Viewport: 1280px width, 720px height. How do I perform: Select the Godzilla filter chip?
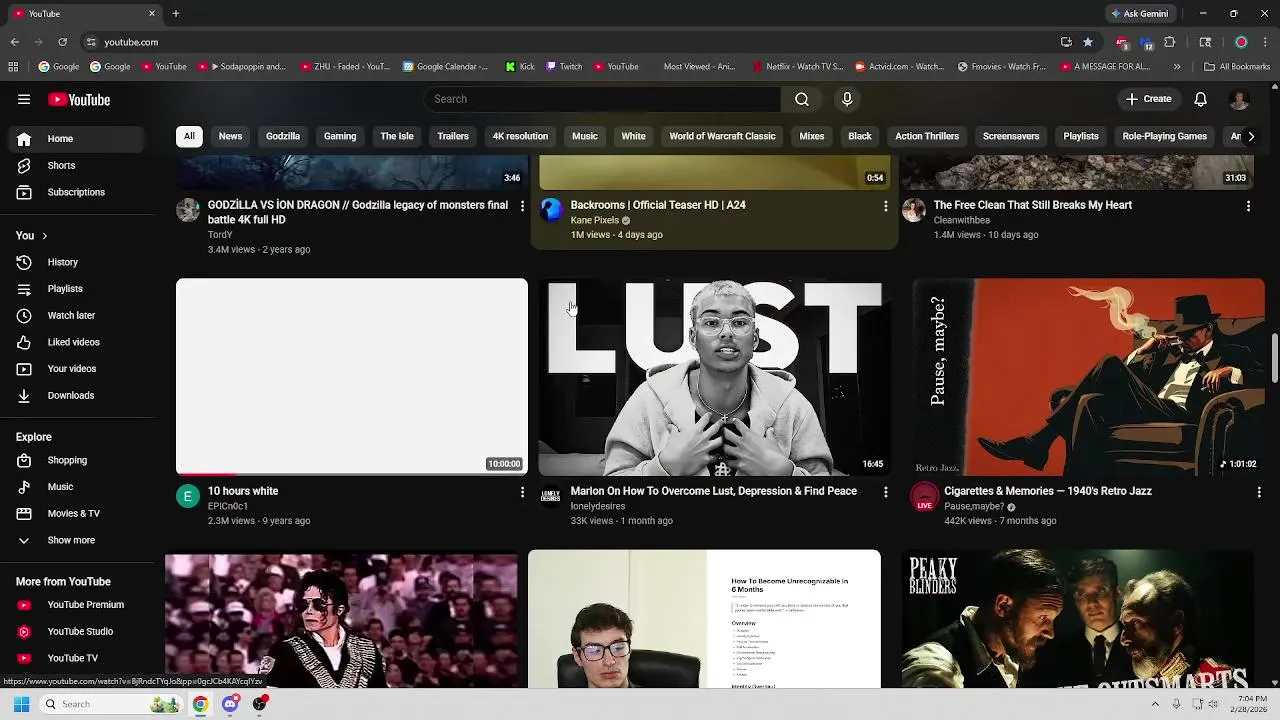pos(283,136)
